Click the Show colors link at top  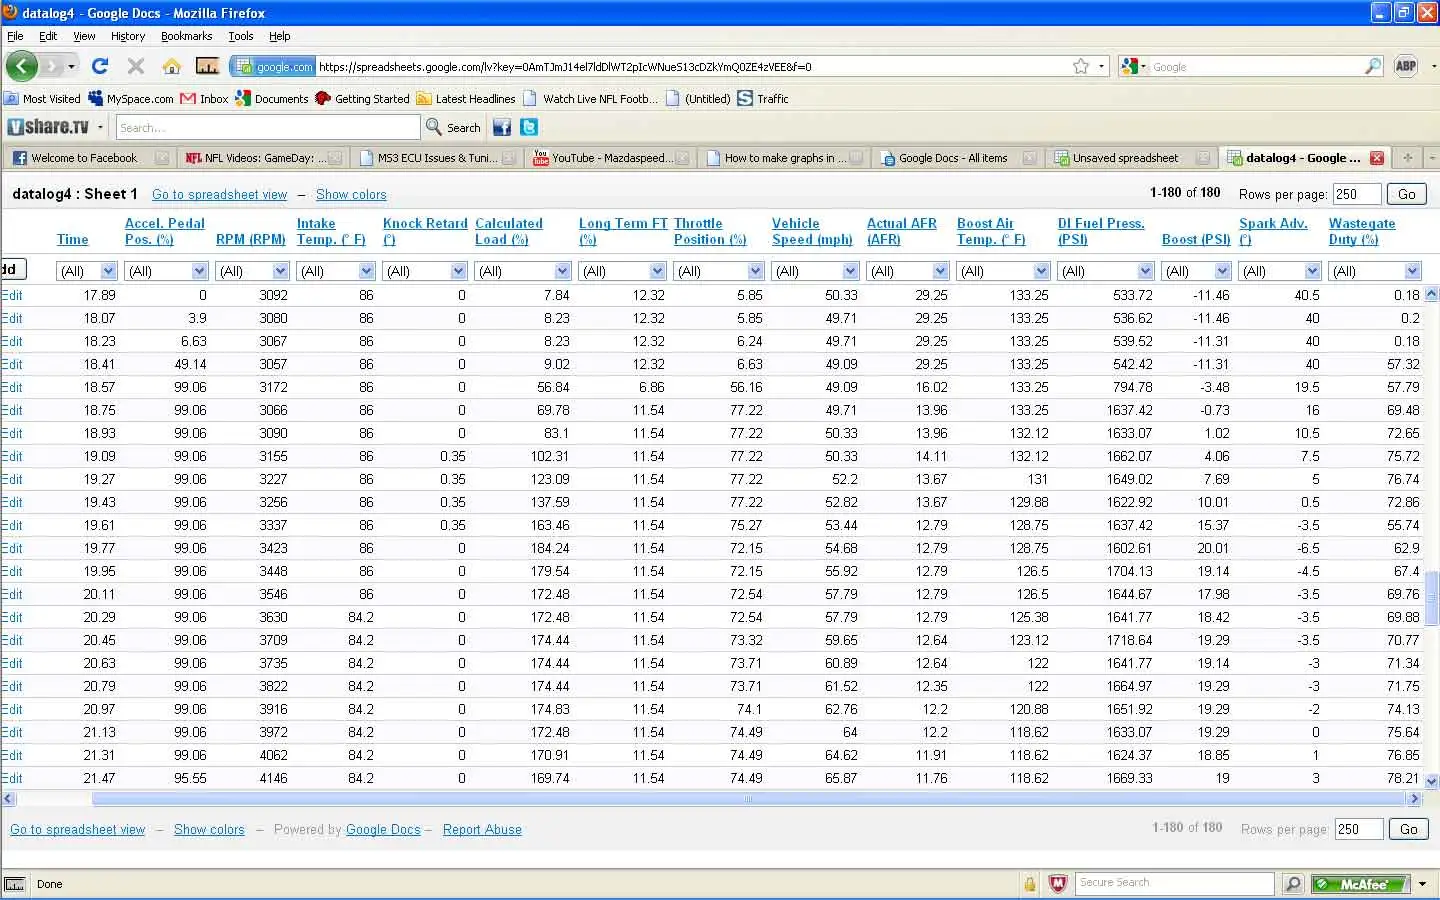(351, 194)
